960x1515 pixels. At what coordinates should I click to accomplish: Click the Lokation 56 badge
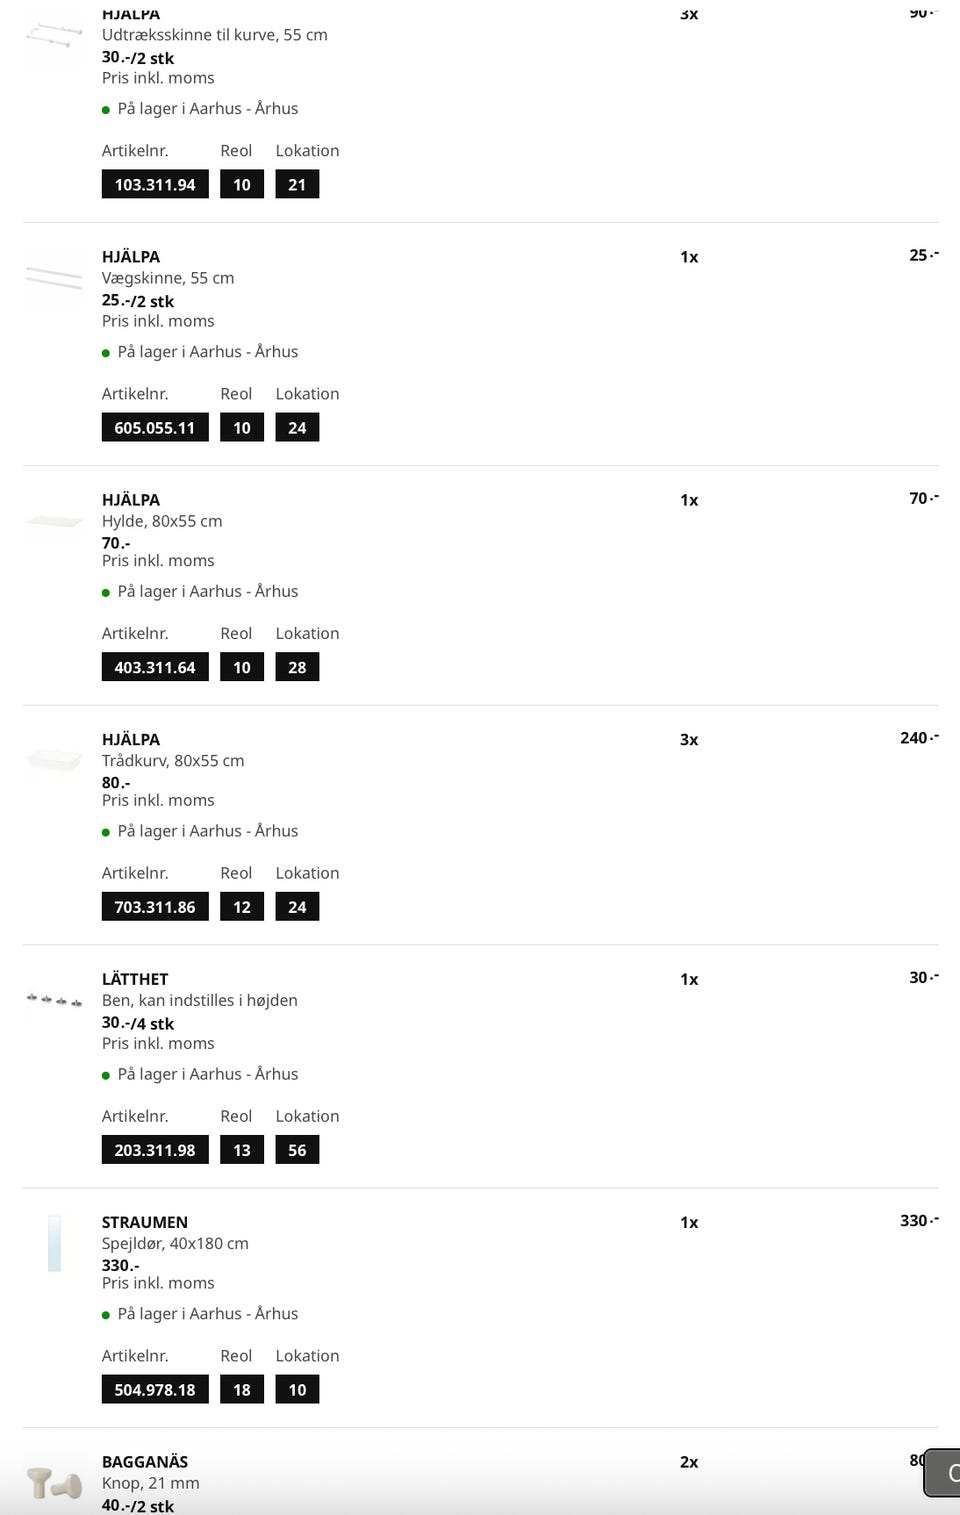pyautogui.click(x=297, y=1150)
